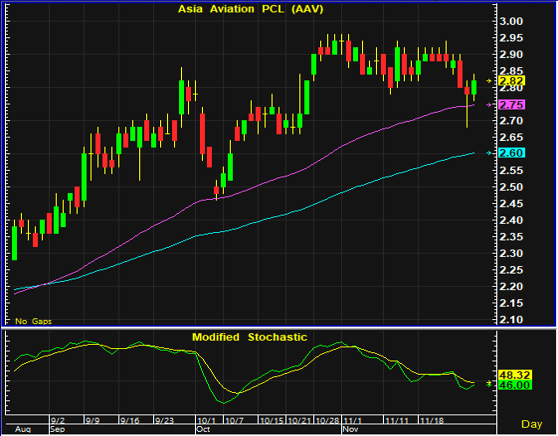Click the 10/21 date marker

pyautogui.click(x=299, y=420)
